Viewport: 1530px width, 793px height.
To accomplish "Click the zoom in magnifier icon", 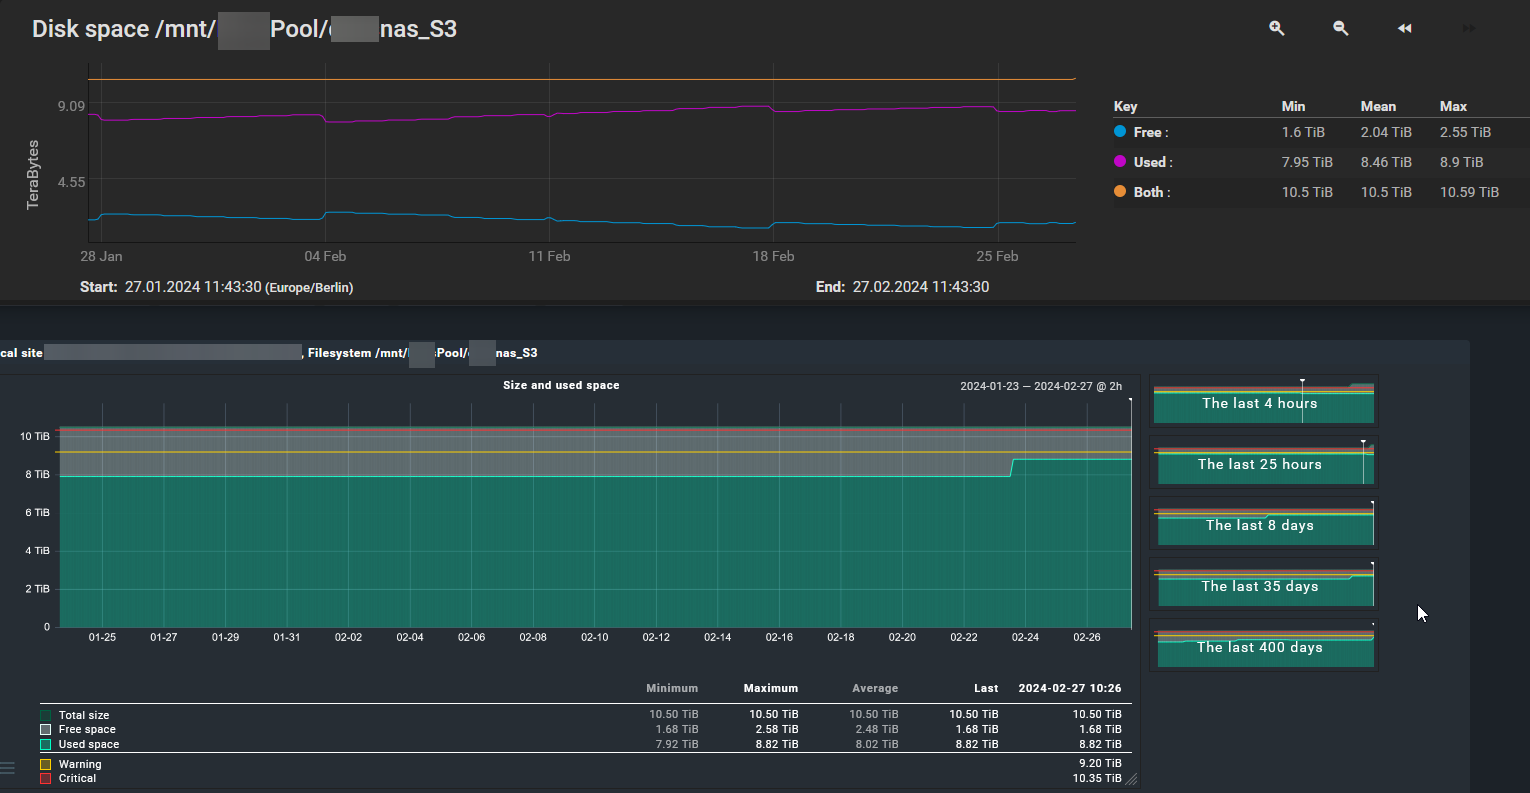I will point(1276,29).
